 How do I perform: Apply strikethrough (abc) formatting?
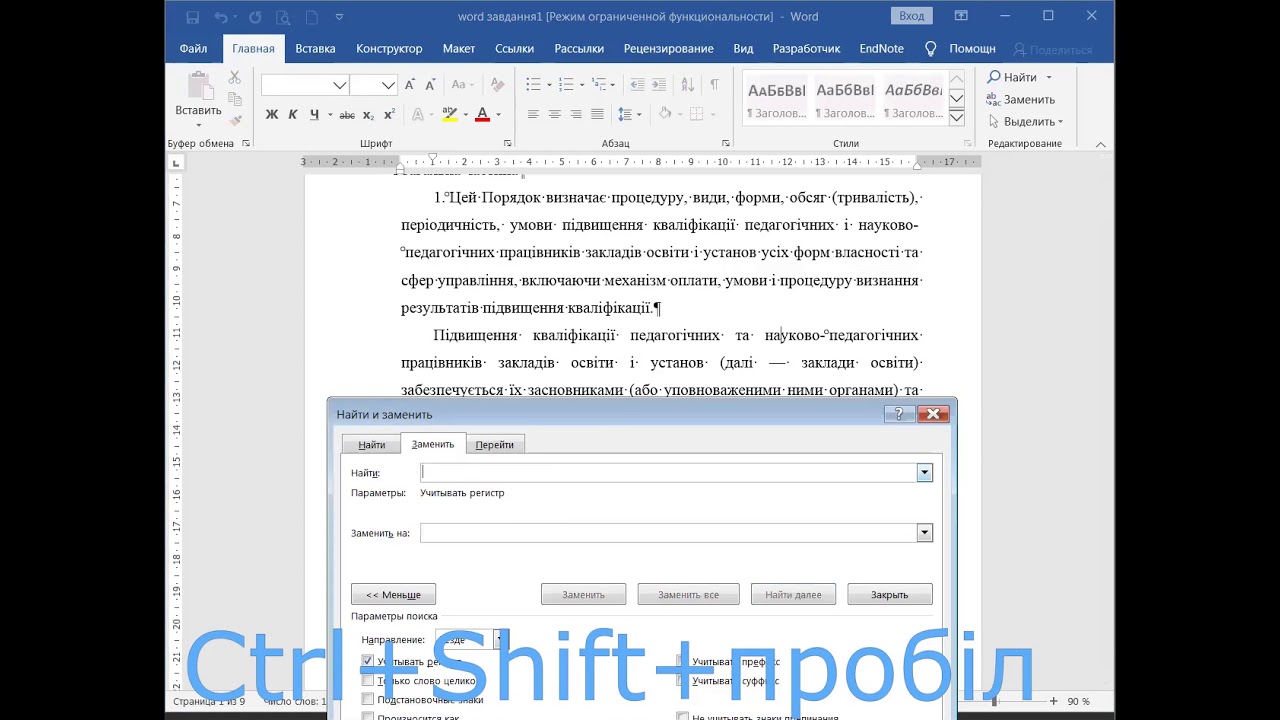[347, 115]
